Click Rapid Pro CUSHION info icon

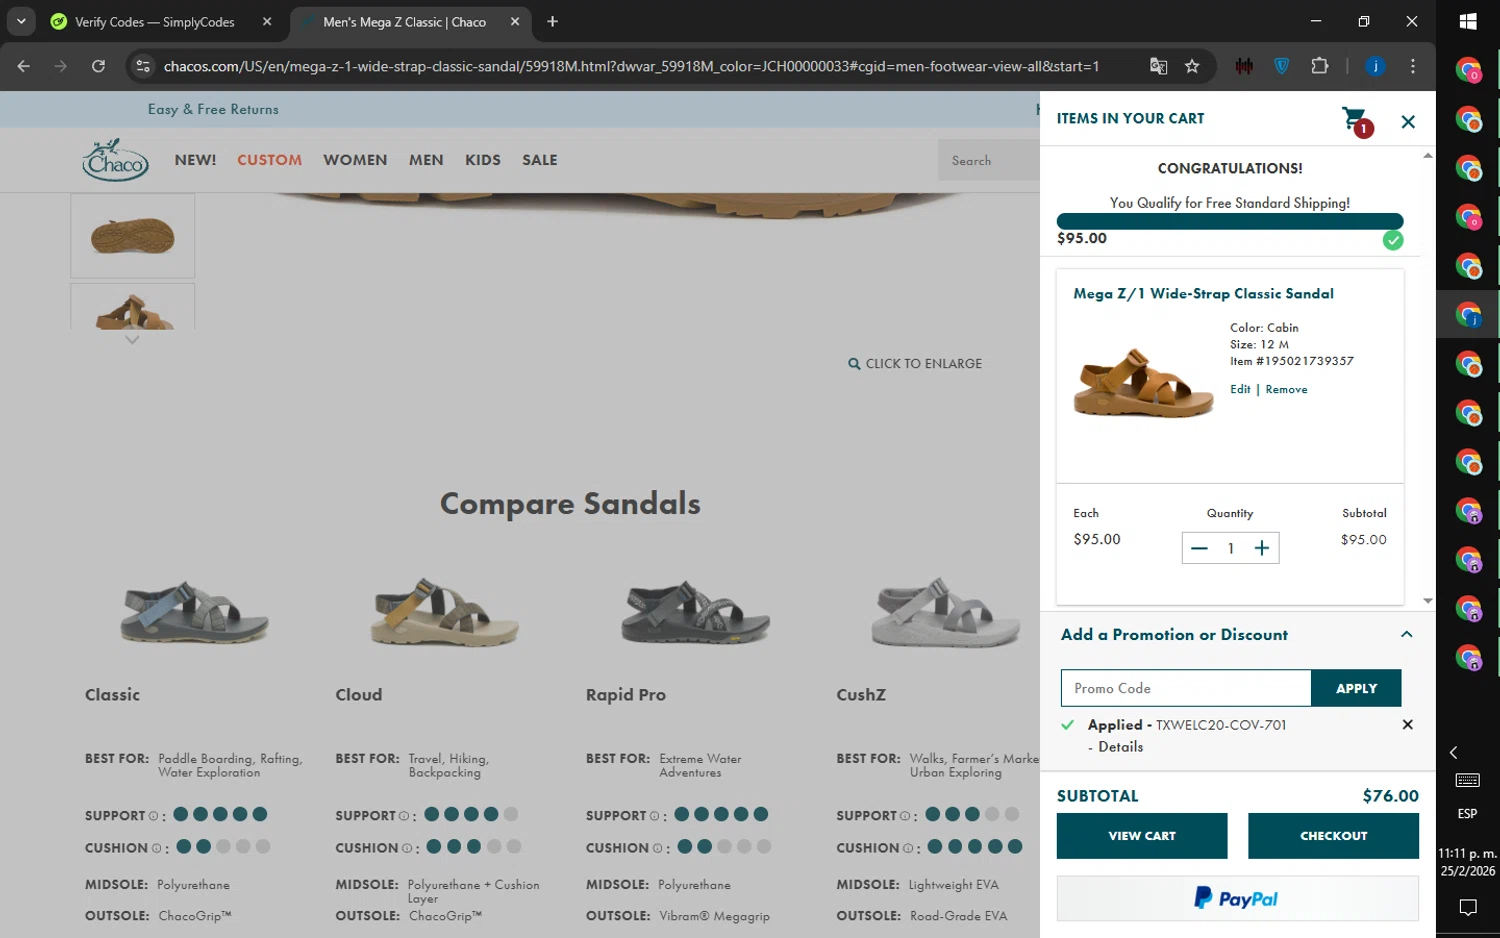tap(657, 848)
